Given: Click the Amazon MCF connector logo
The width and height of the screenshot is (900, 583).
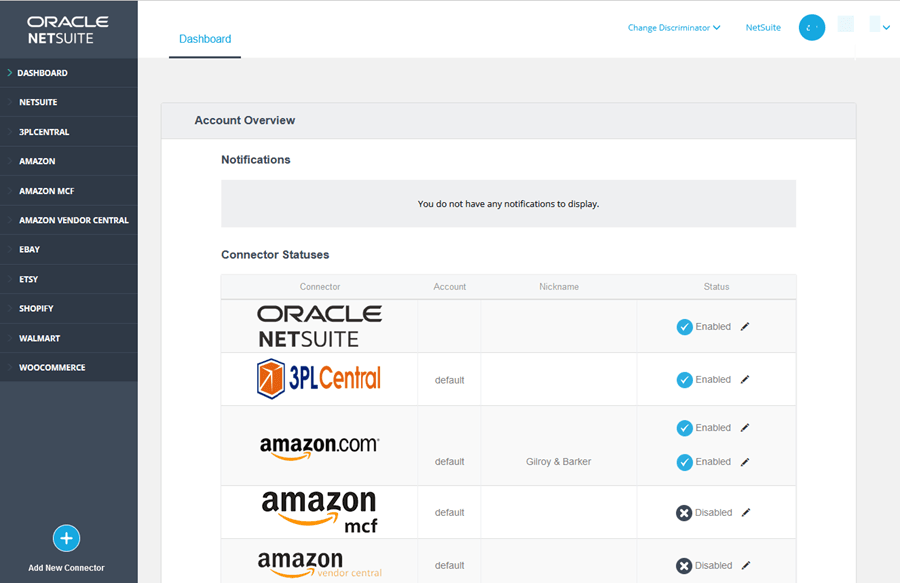Looking at the screenshot, I should coord(320,512).
